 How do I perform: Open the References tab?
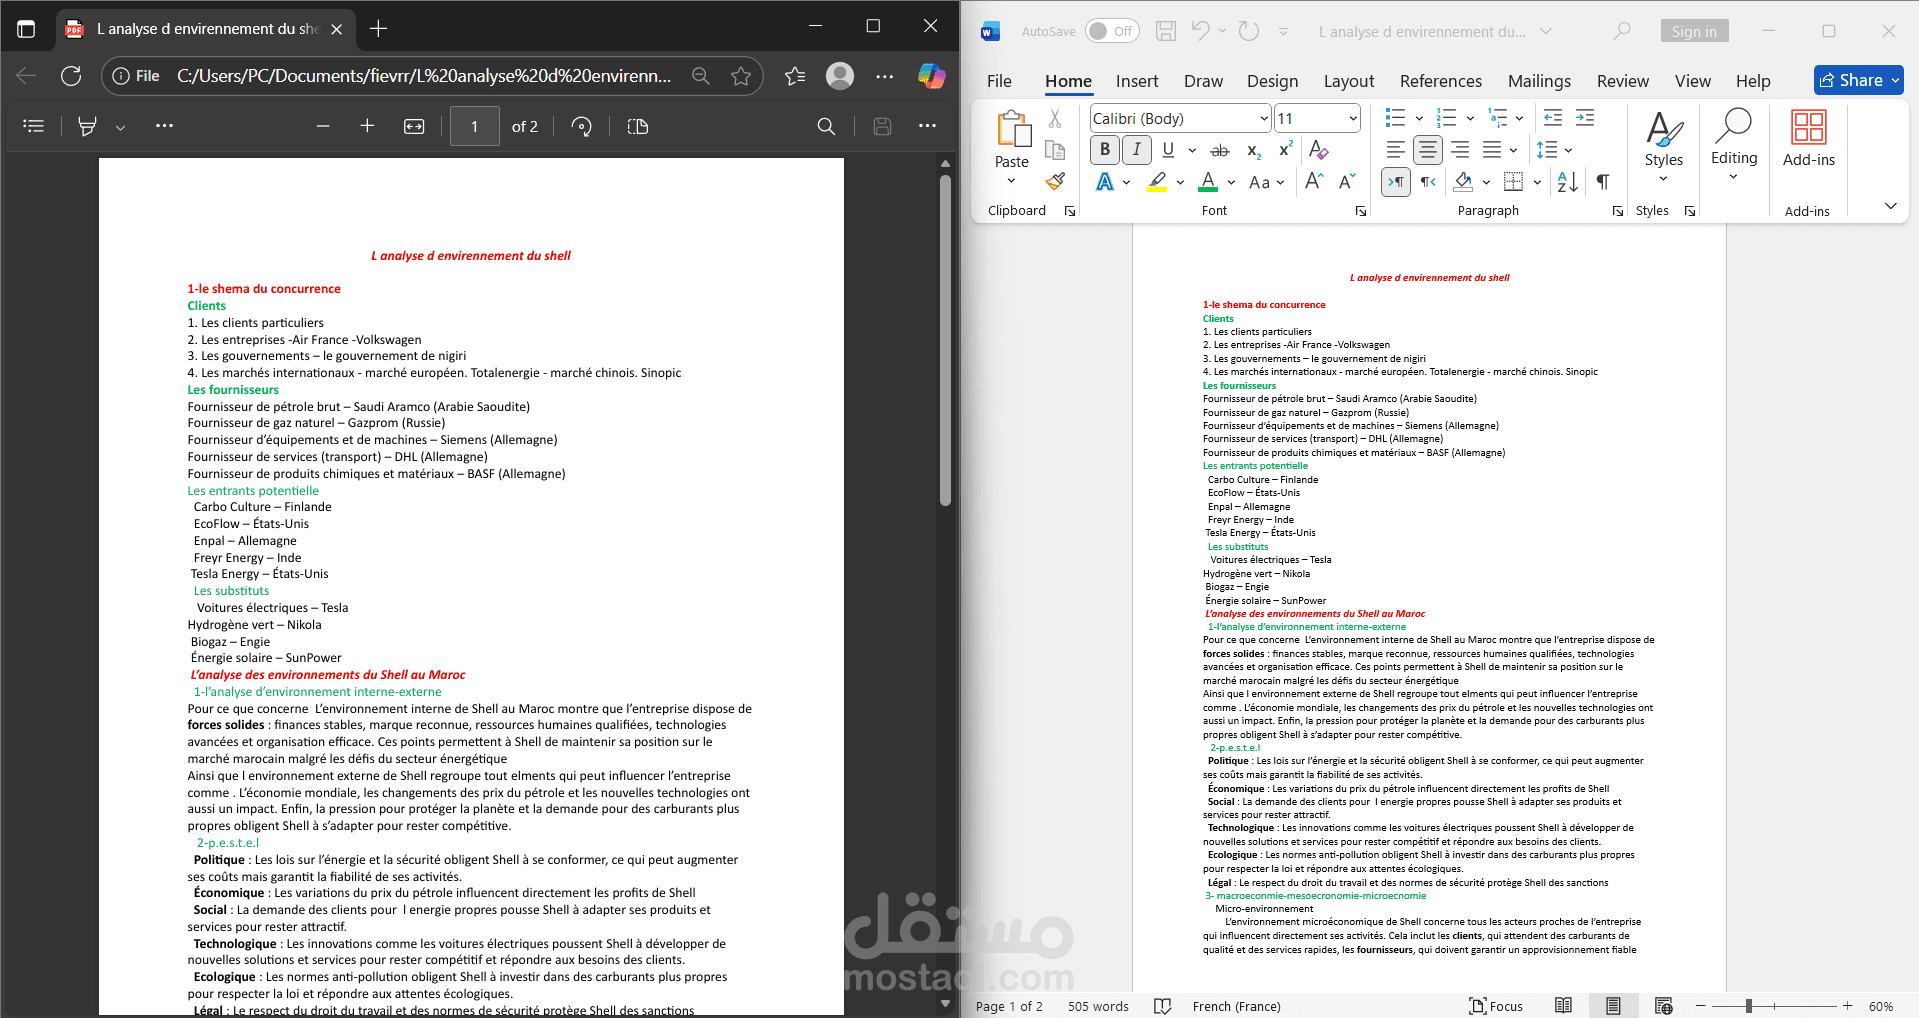1441,81
